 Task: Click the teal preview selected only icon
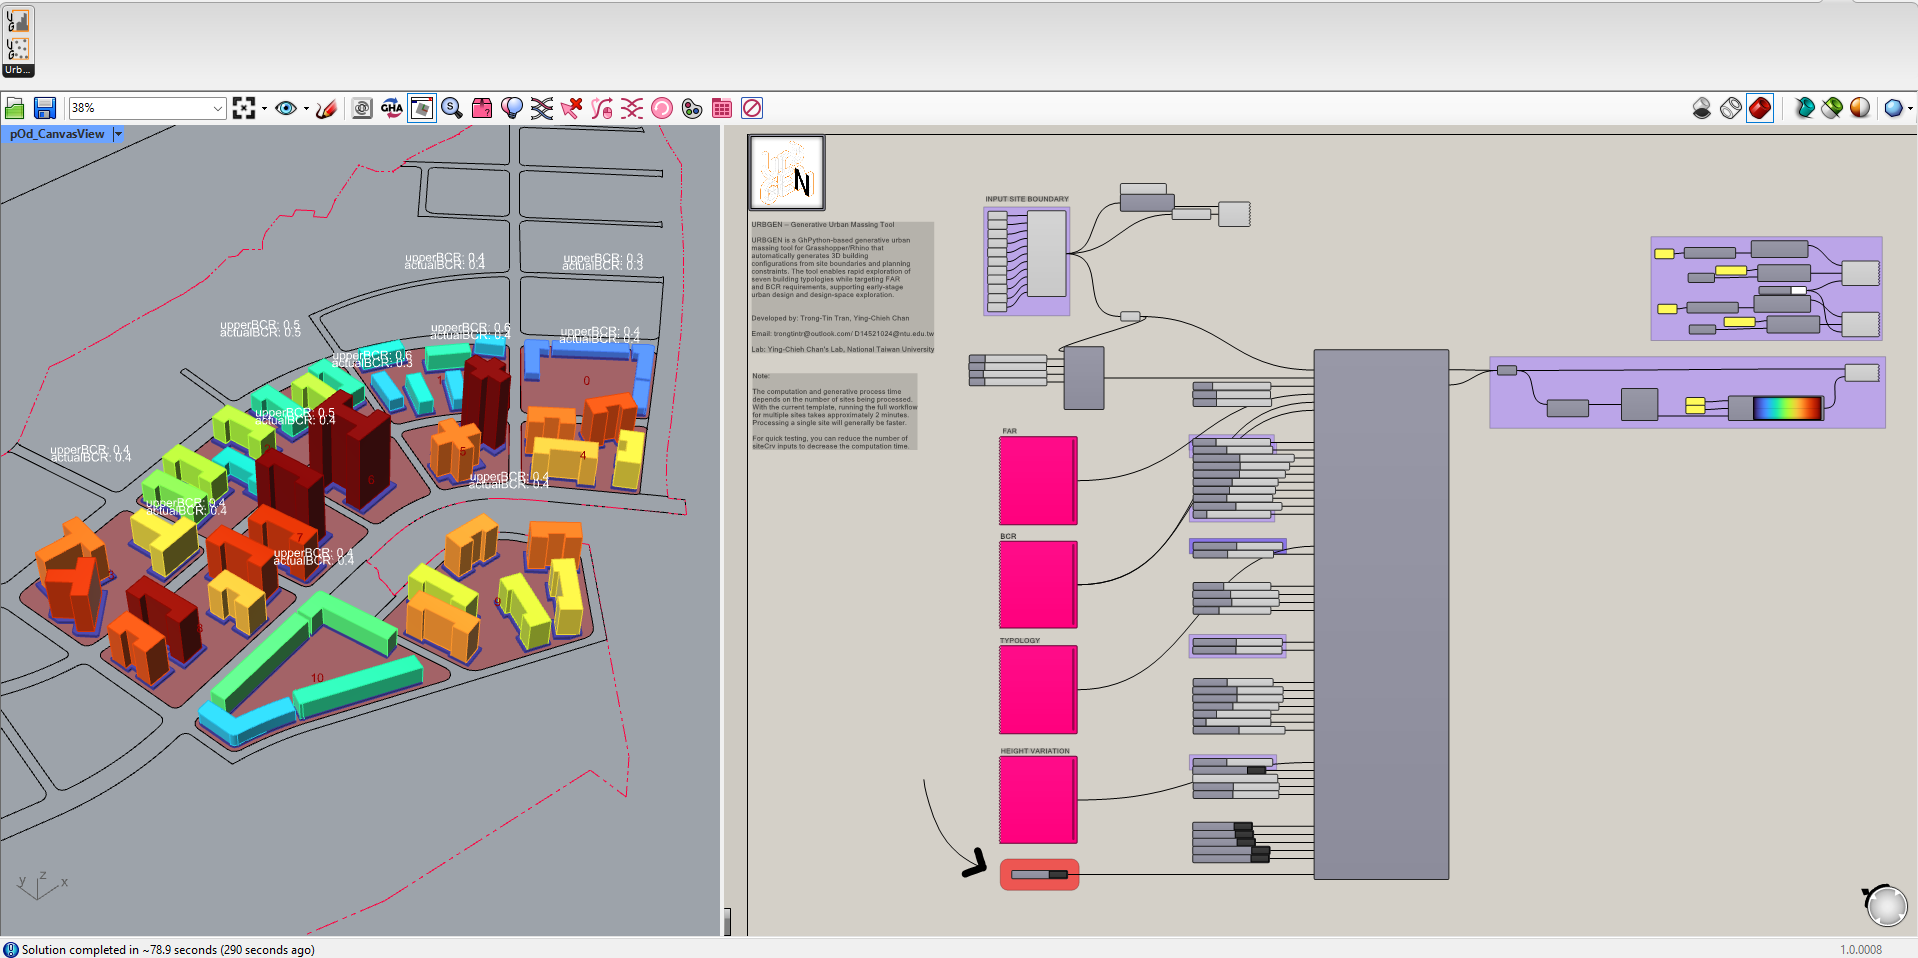point(1804,108)
